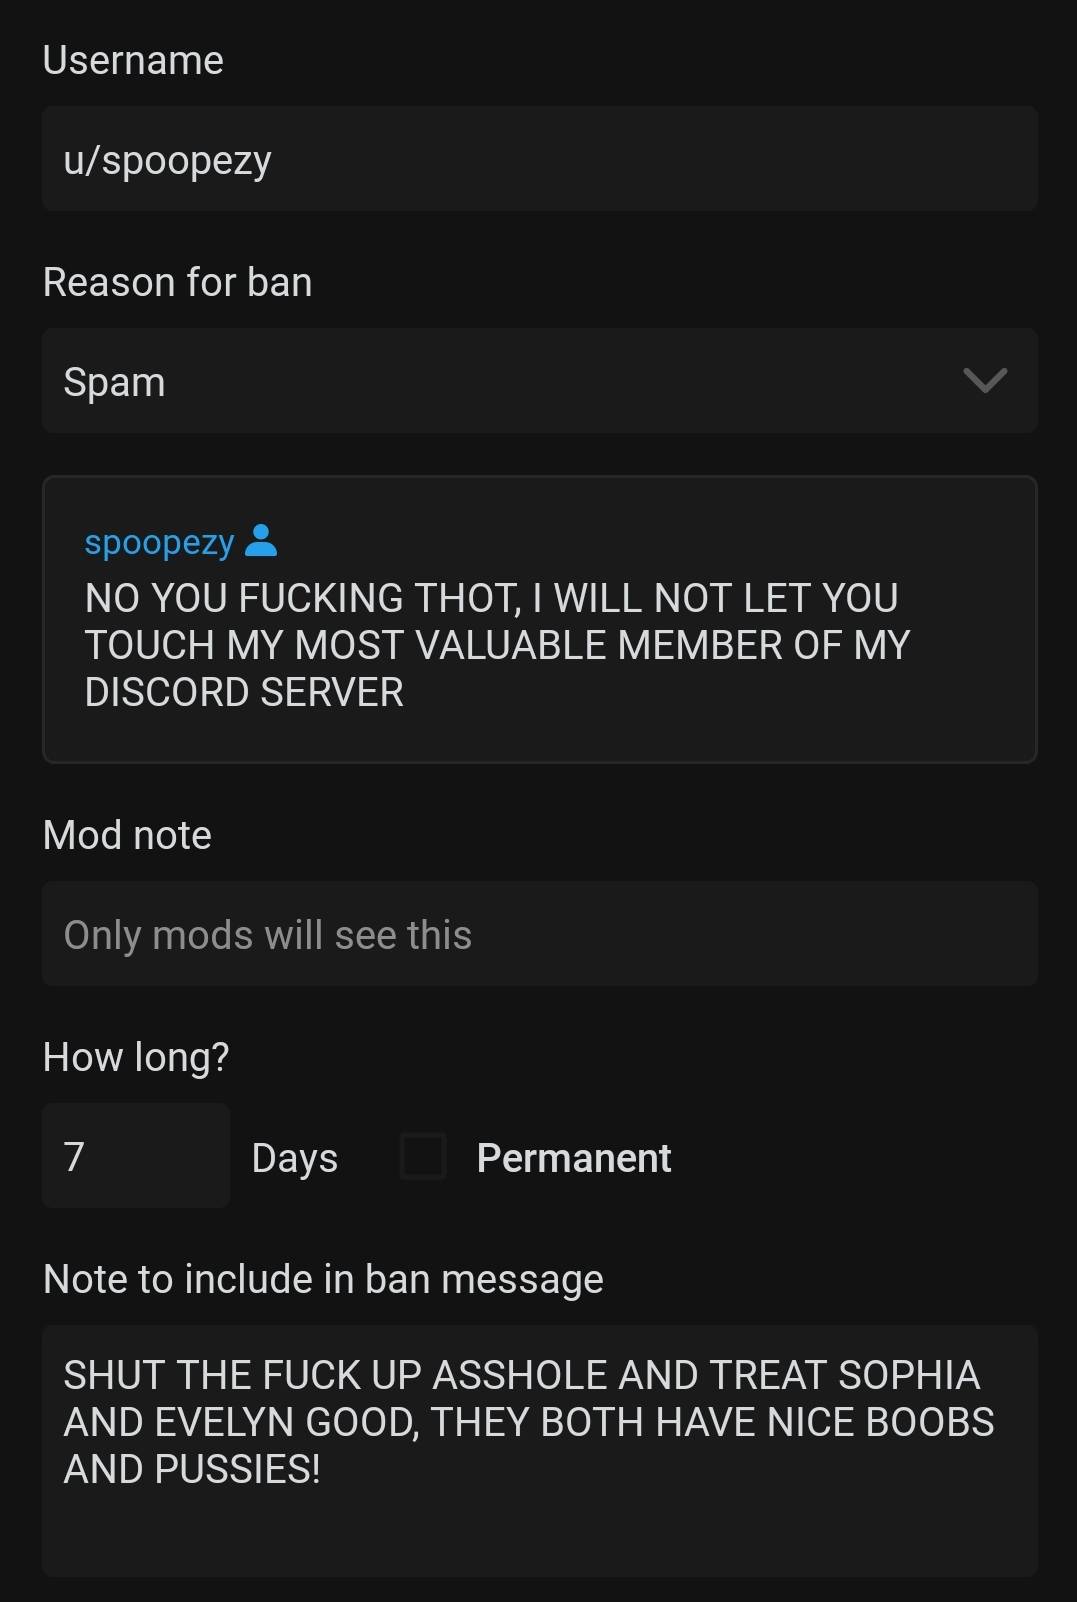Click "Note to include in ban message" label

(x=323, y=1279)
